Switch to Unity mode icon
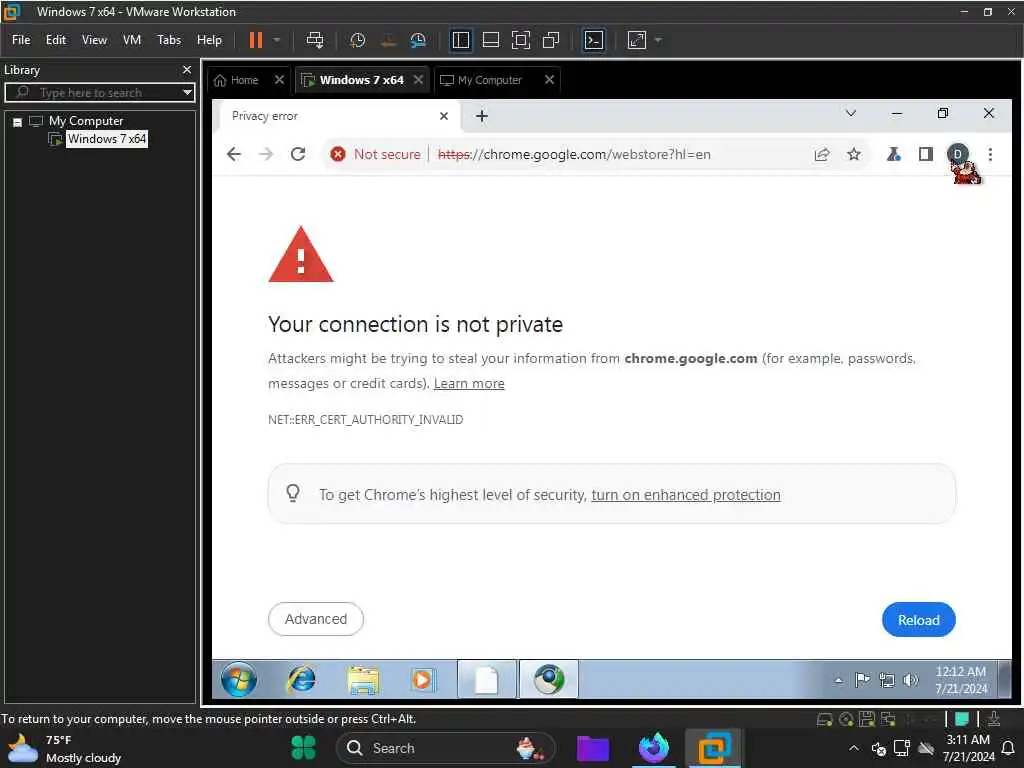1024x768 pixels. [x=551, y=40]
